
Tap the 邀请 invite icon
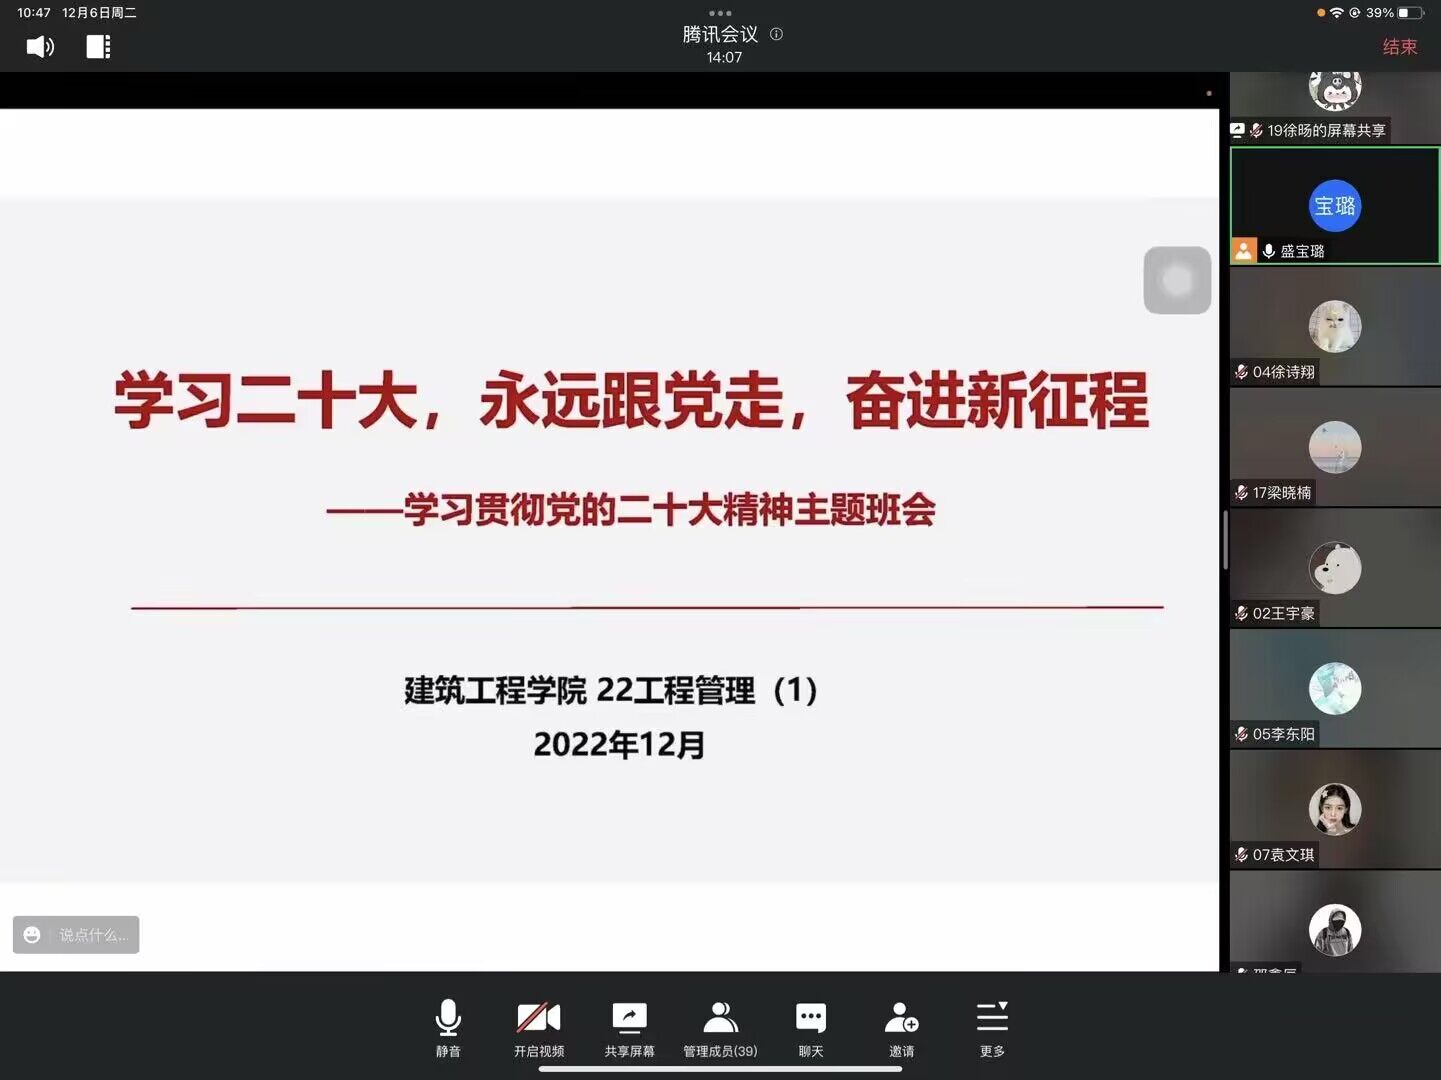coord(901,1027)
